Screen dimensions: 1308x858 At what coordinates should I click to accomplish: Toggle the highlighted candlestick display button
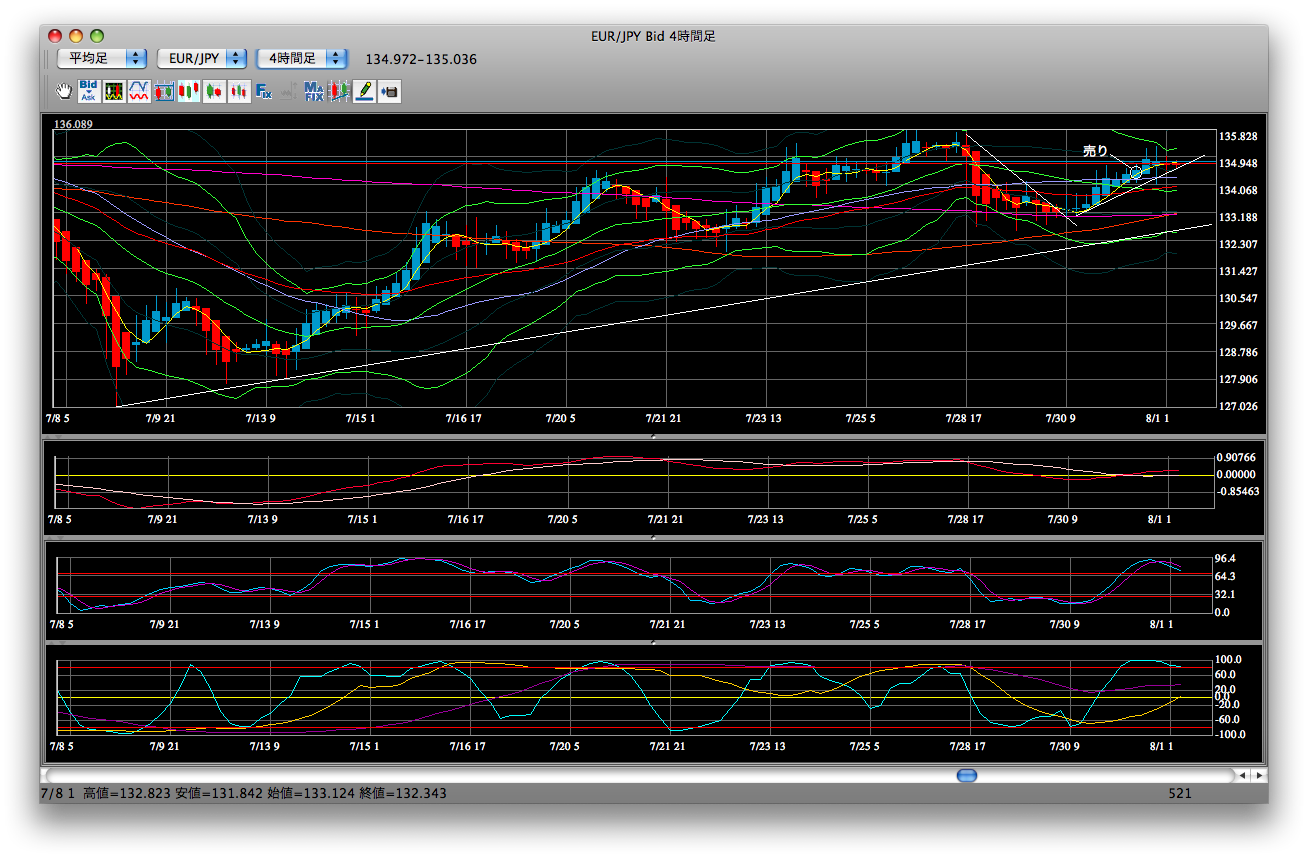pyautogui.click(x=189, y=91)
